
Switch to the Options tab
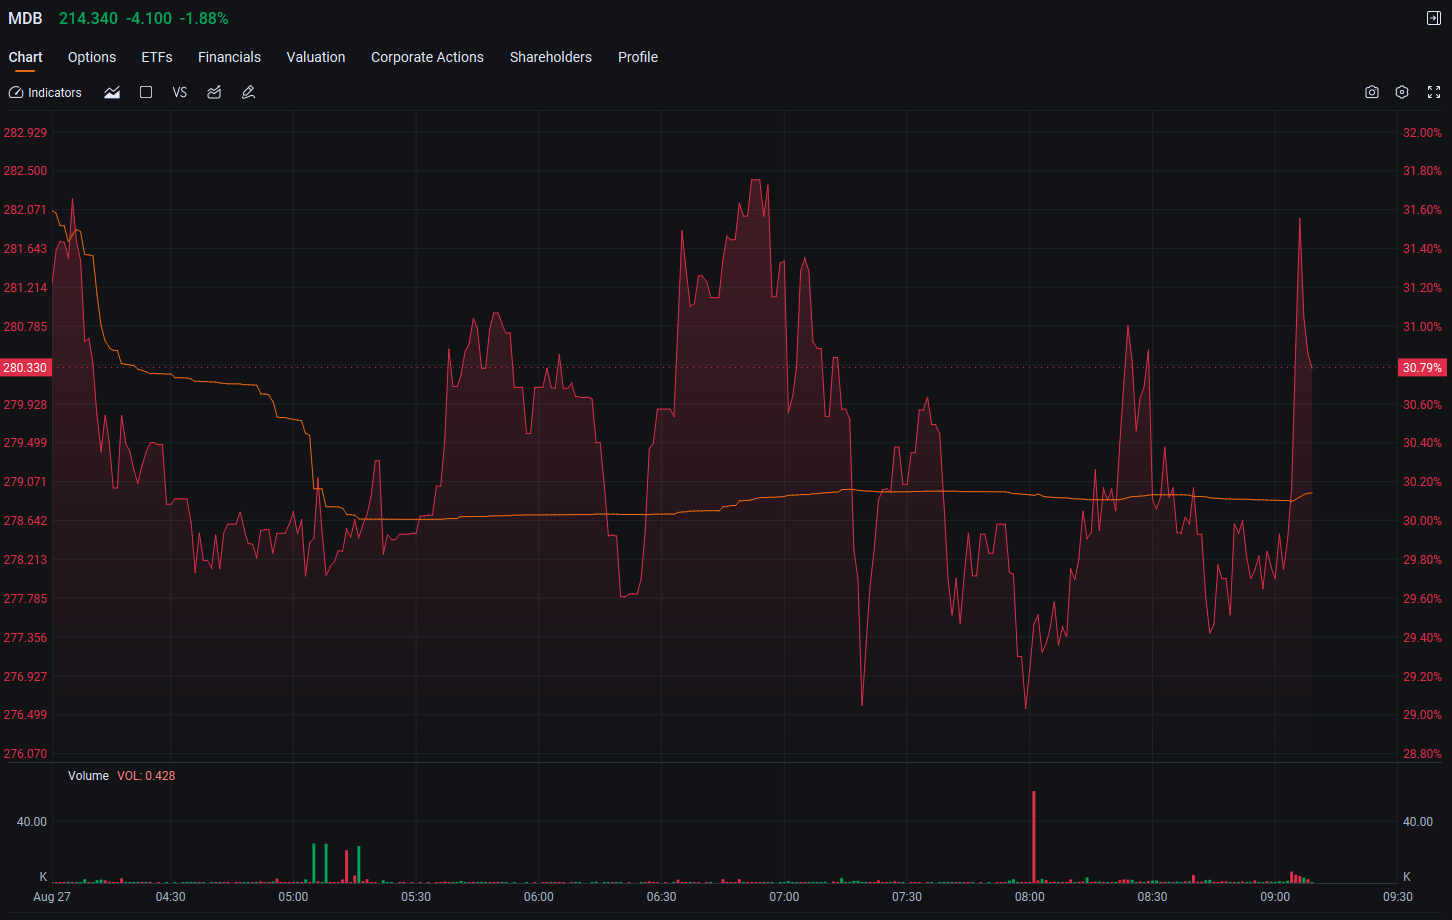point(92,57)
